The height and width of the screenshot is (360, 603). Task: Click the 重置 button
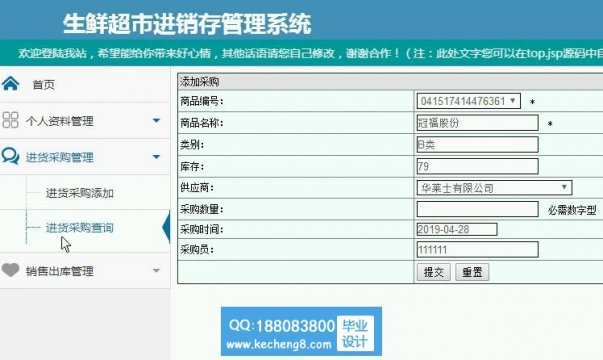pos(472,272)
